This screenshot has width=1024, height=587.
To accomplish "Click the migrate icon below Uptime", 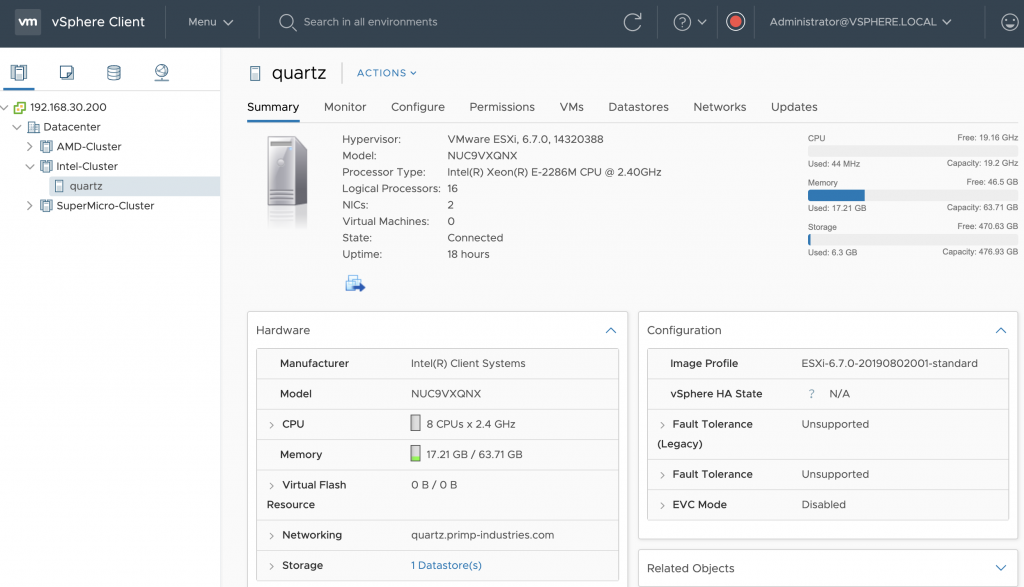I will (x=355, y=283).
